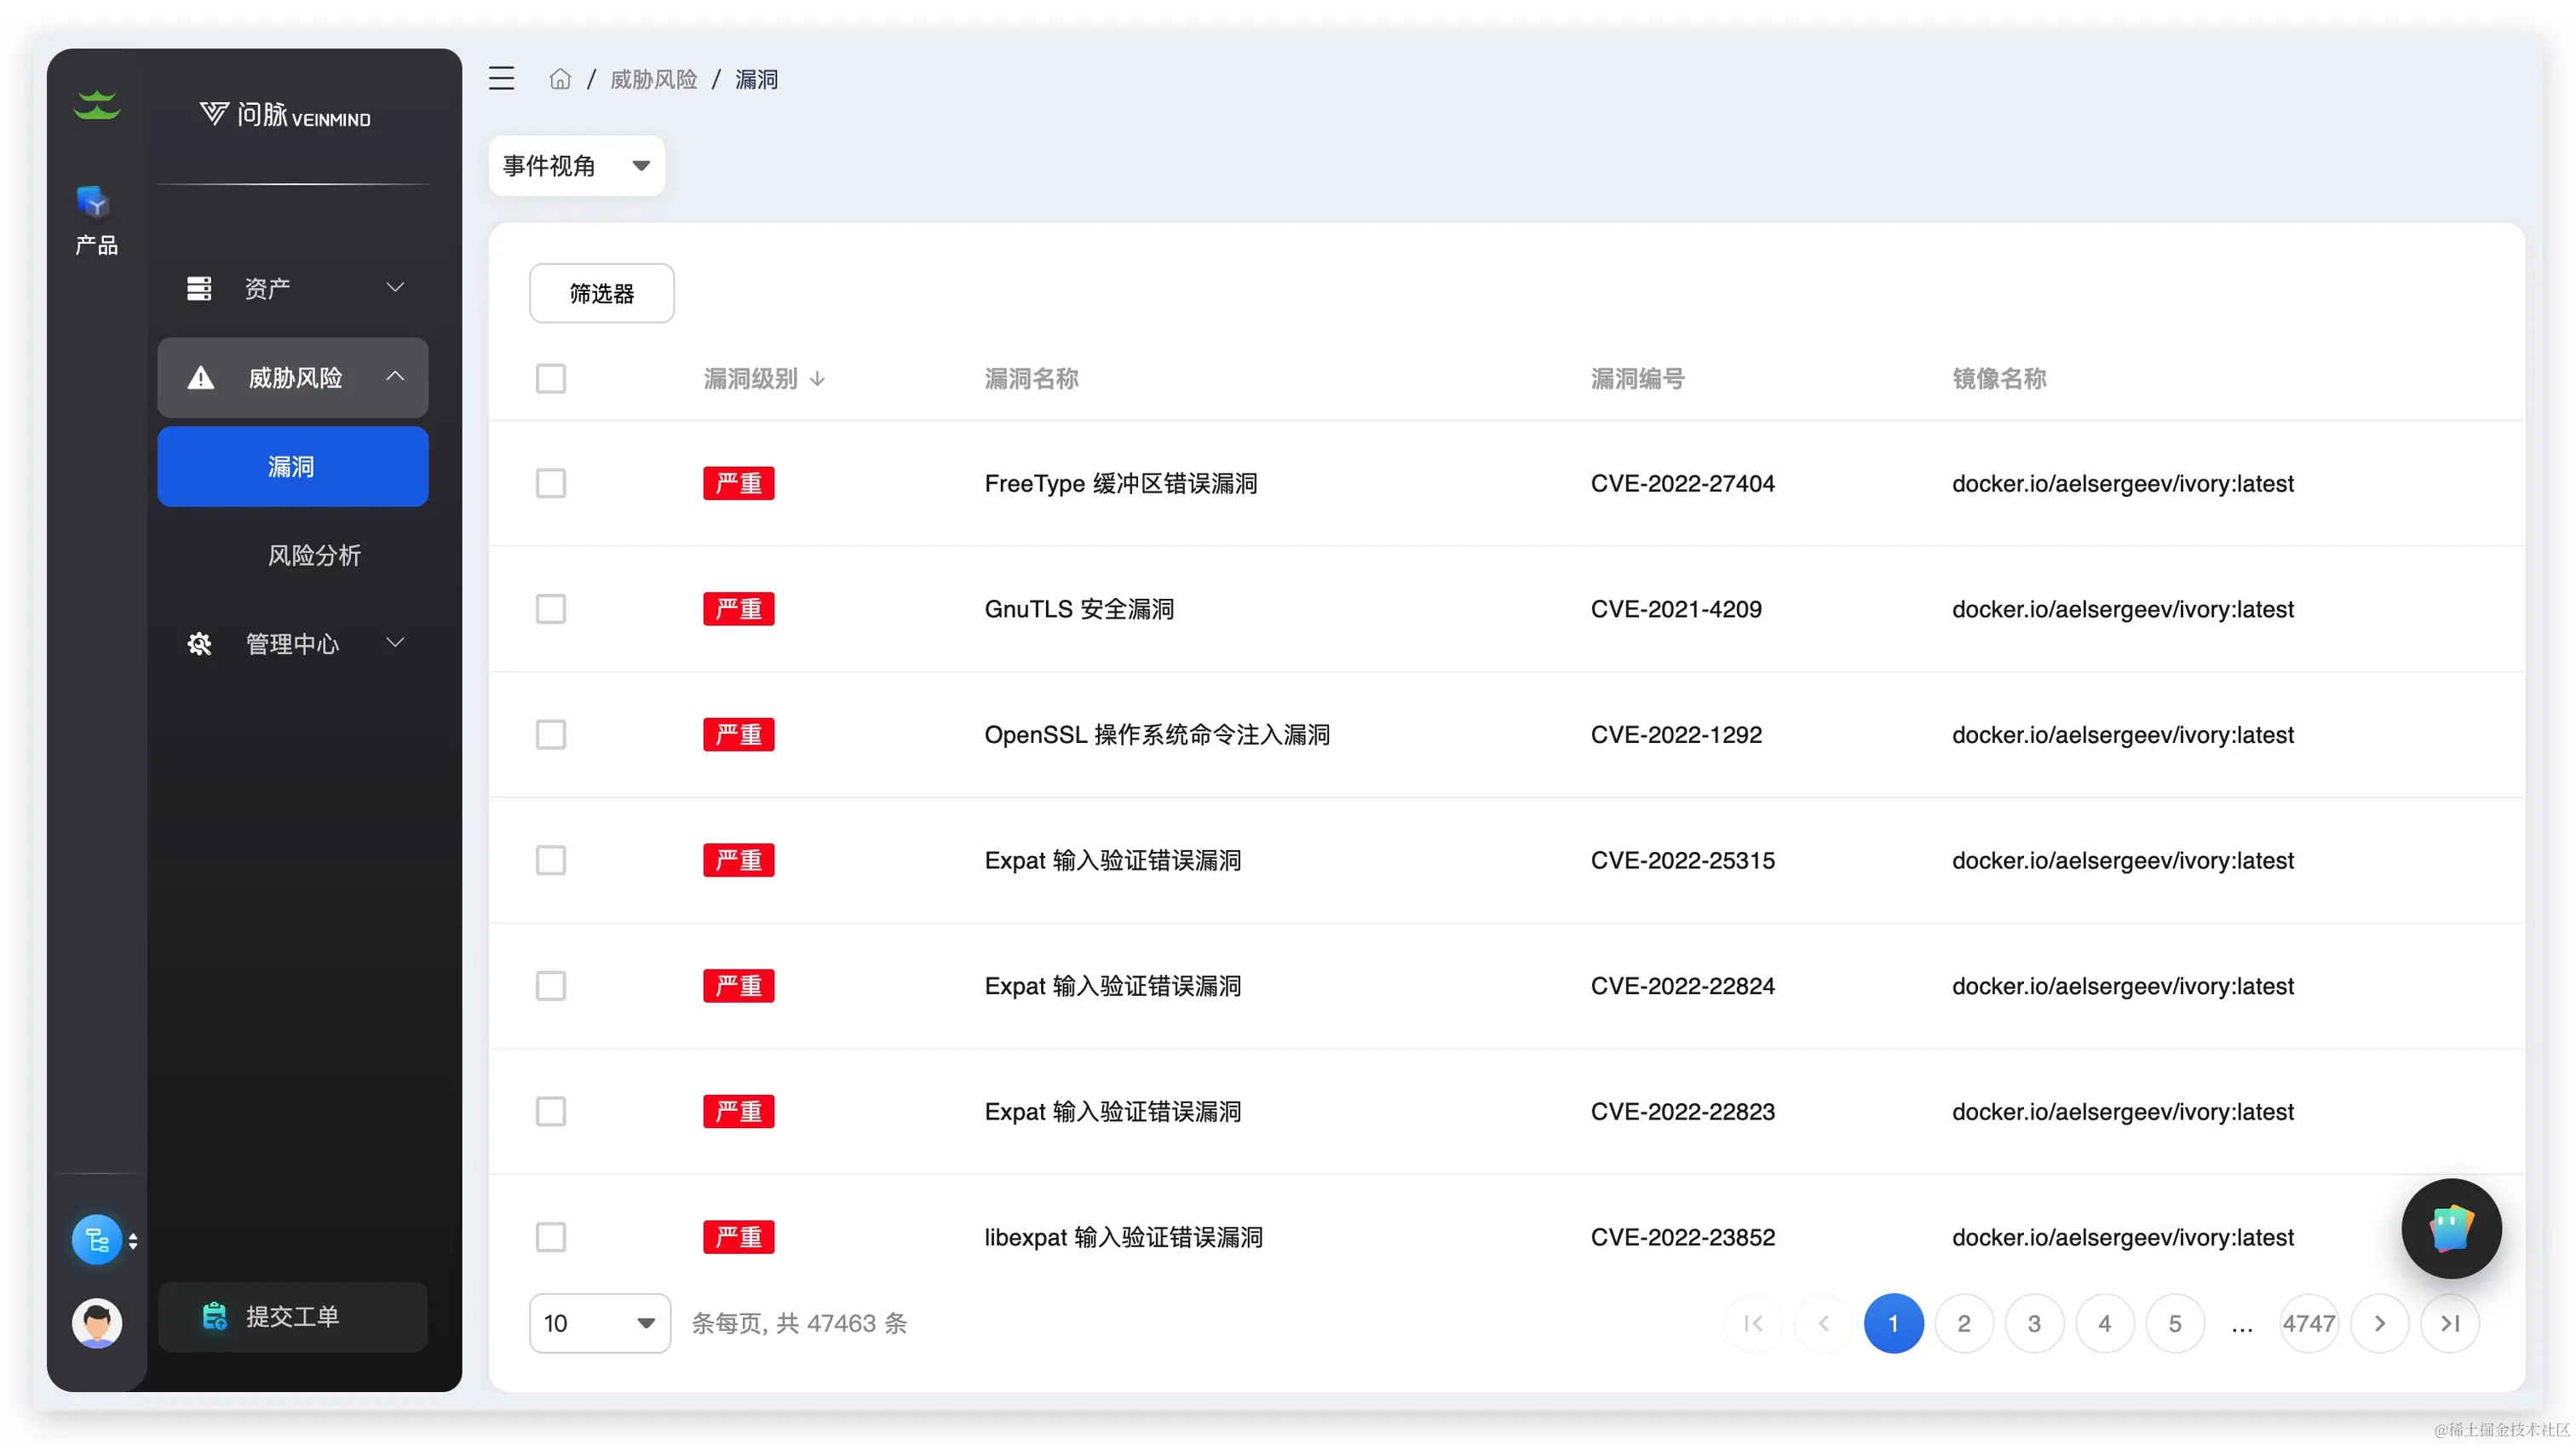The height and width of the screenshot is (1444, 2576).
Task: Click the 管理中心 gear icon
Action: point(199,644)
